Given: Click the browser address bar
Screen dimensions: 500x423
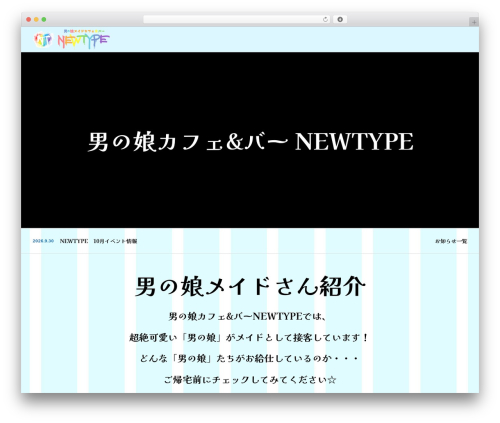Looking at the screenshot, I should pos(237,19).
